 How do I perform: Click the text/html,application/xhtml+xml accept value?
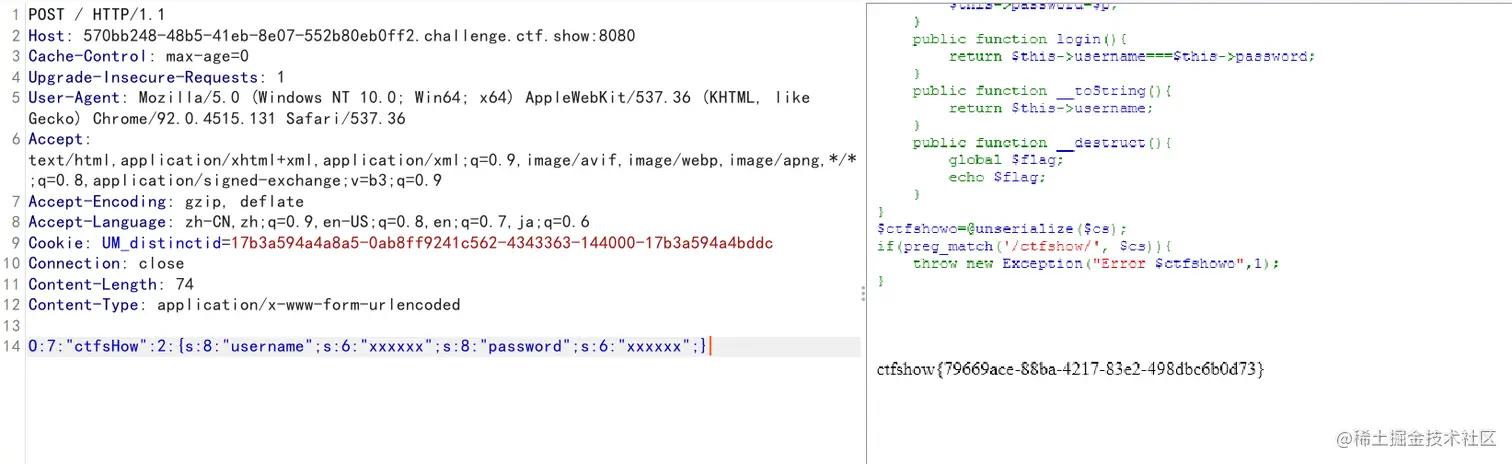click(442, 160)
